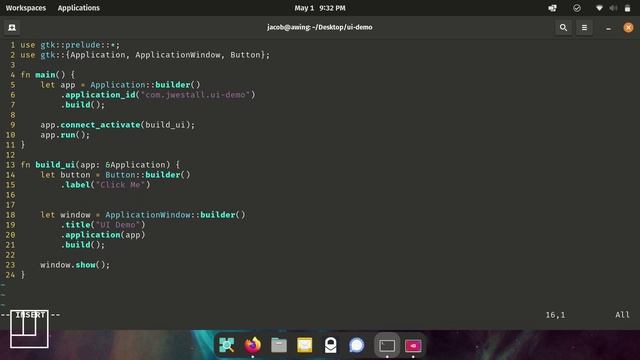Image resolution: width=640 pixels, height=360 pixels.
Task: Click cursor position "16,1" in status line
Action: (x=556, y=315)
